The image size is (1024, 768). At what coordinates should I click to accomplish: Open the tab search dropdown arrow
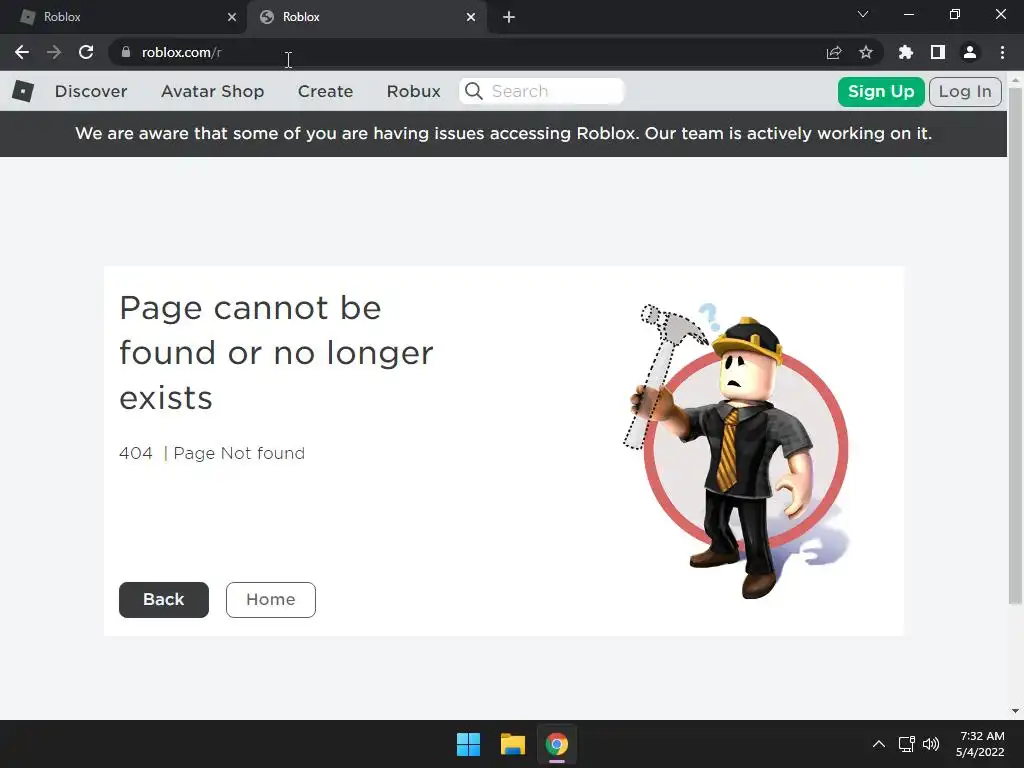pyautogui.click(x=863, y=14)
